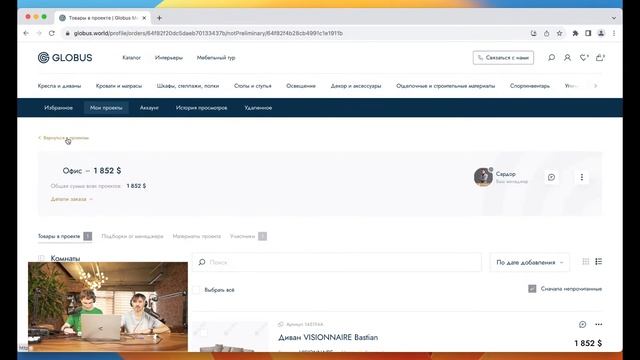
Task: Reload the page with refresh icon
Action: [x=52, y=33]
